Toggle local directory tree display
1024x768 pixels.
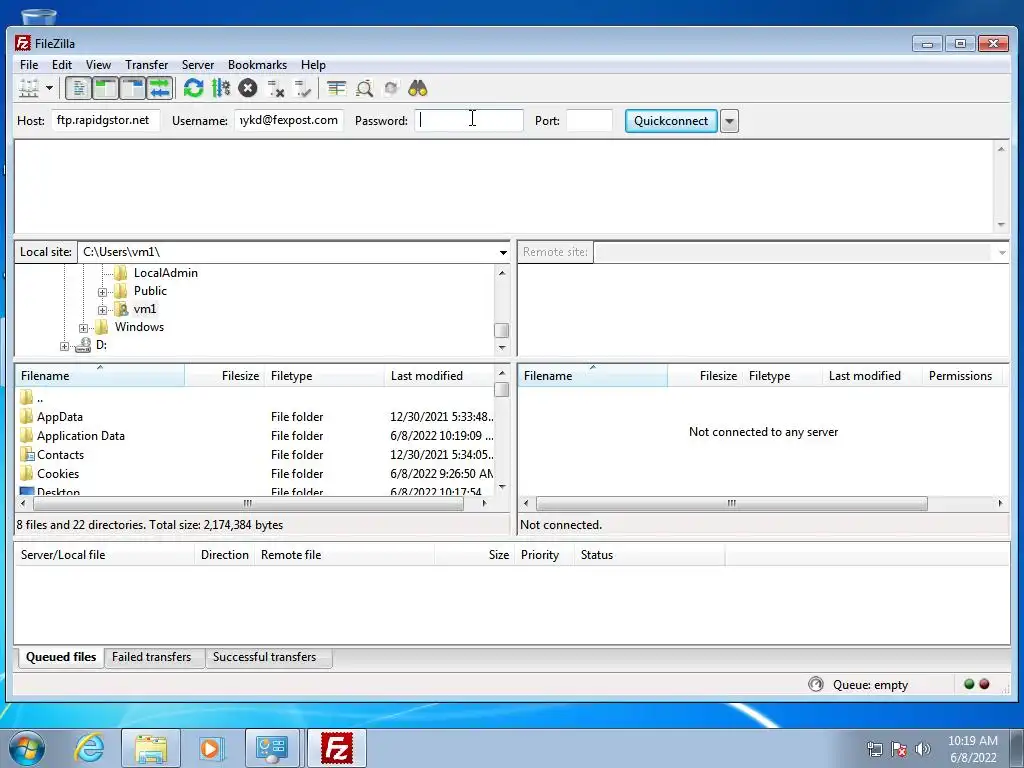105,88
